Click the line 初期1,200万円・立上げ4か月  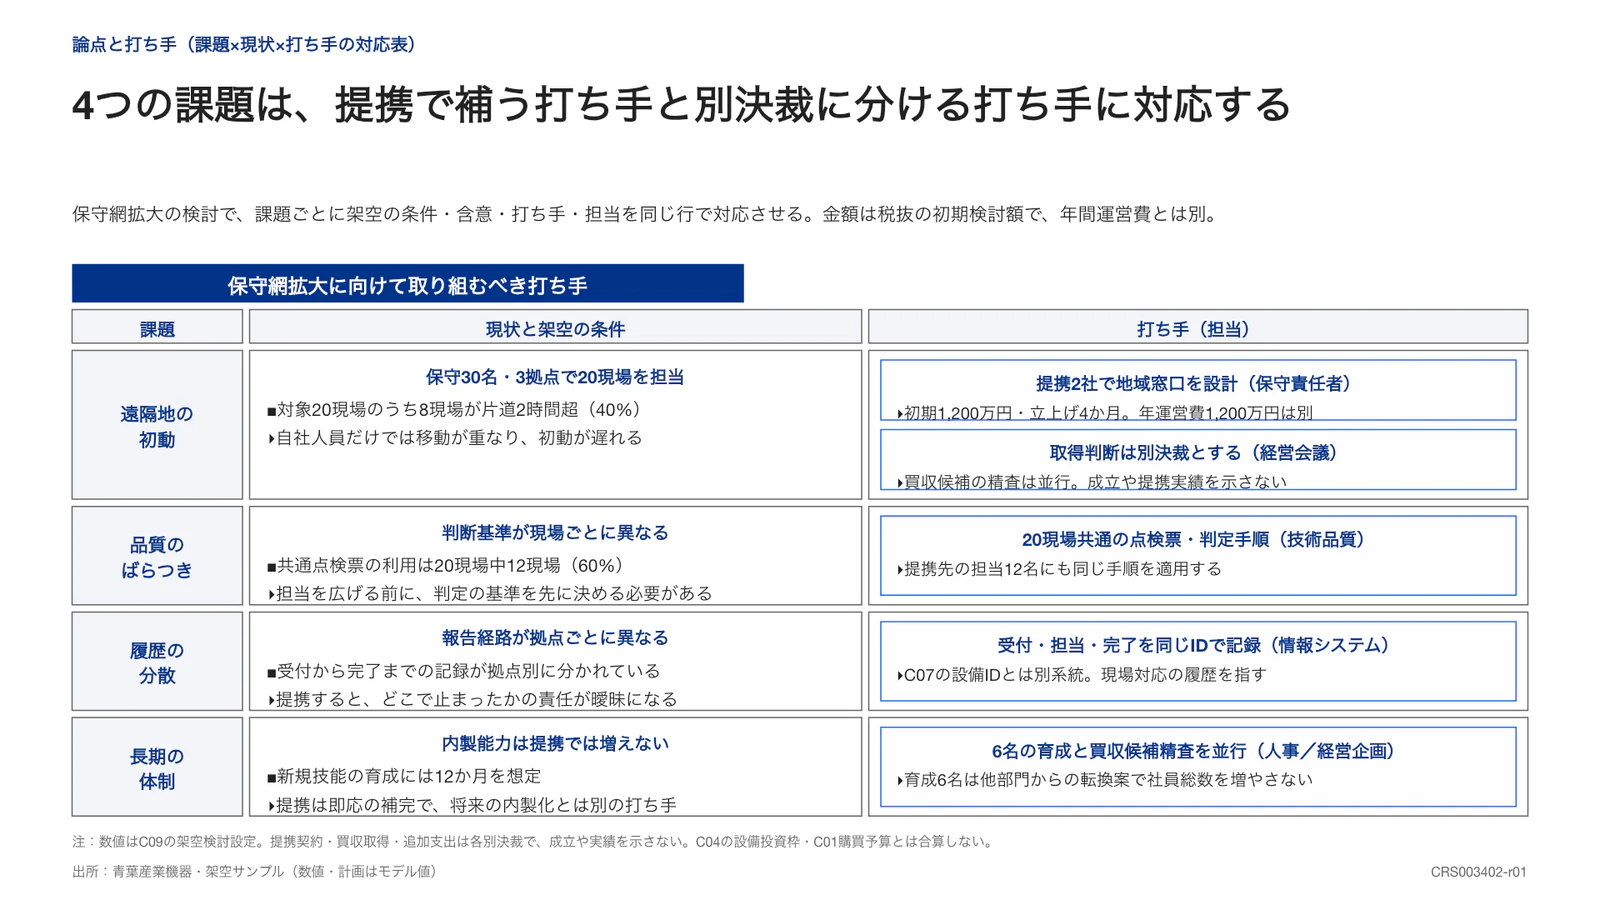(1105, 413)
